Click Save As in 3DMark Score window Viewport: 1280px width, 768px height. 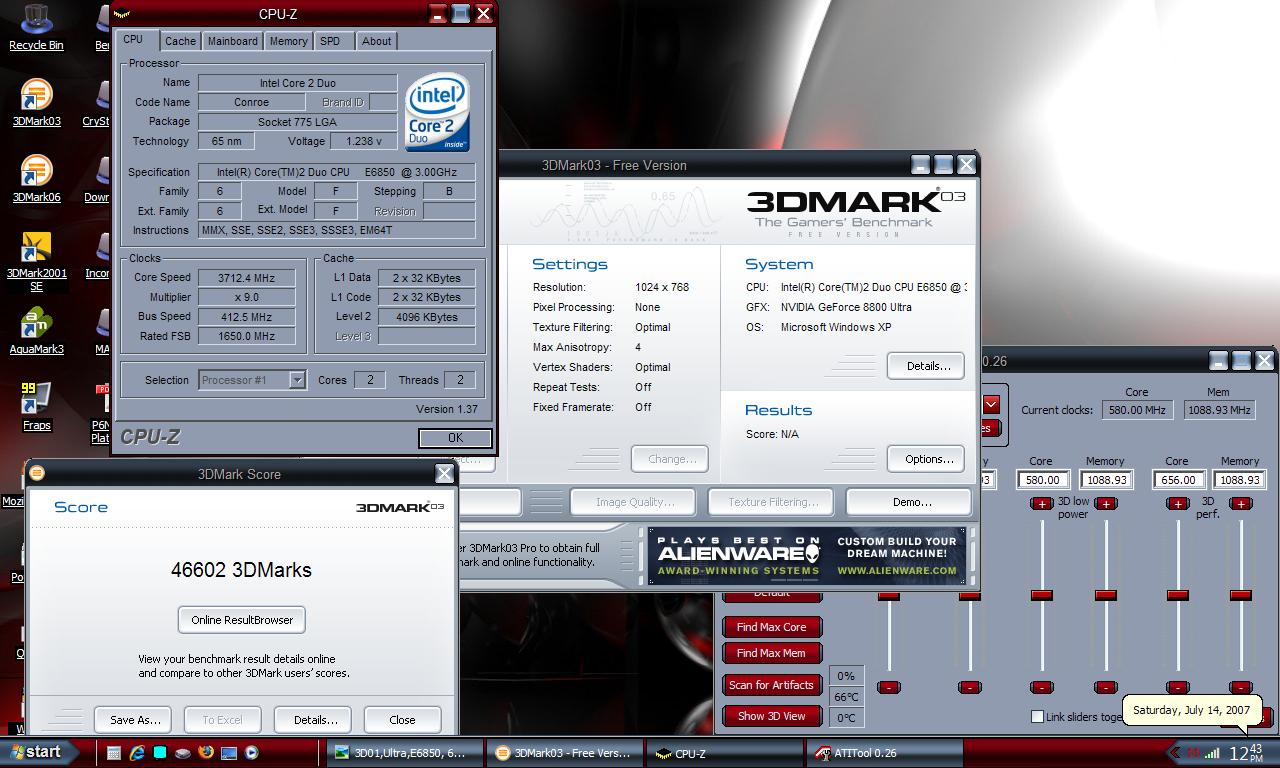(135, 720)
